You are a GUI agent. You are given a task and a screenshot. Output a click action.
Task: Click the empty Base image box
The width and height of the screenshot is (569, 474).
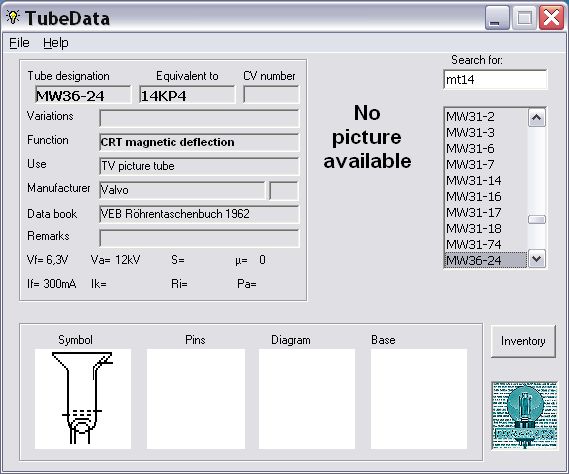[419, 399]
